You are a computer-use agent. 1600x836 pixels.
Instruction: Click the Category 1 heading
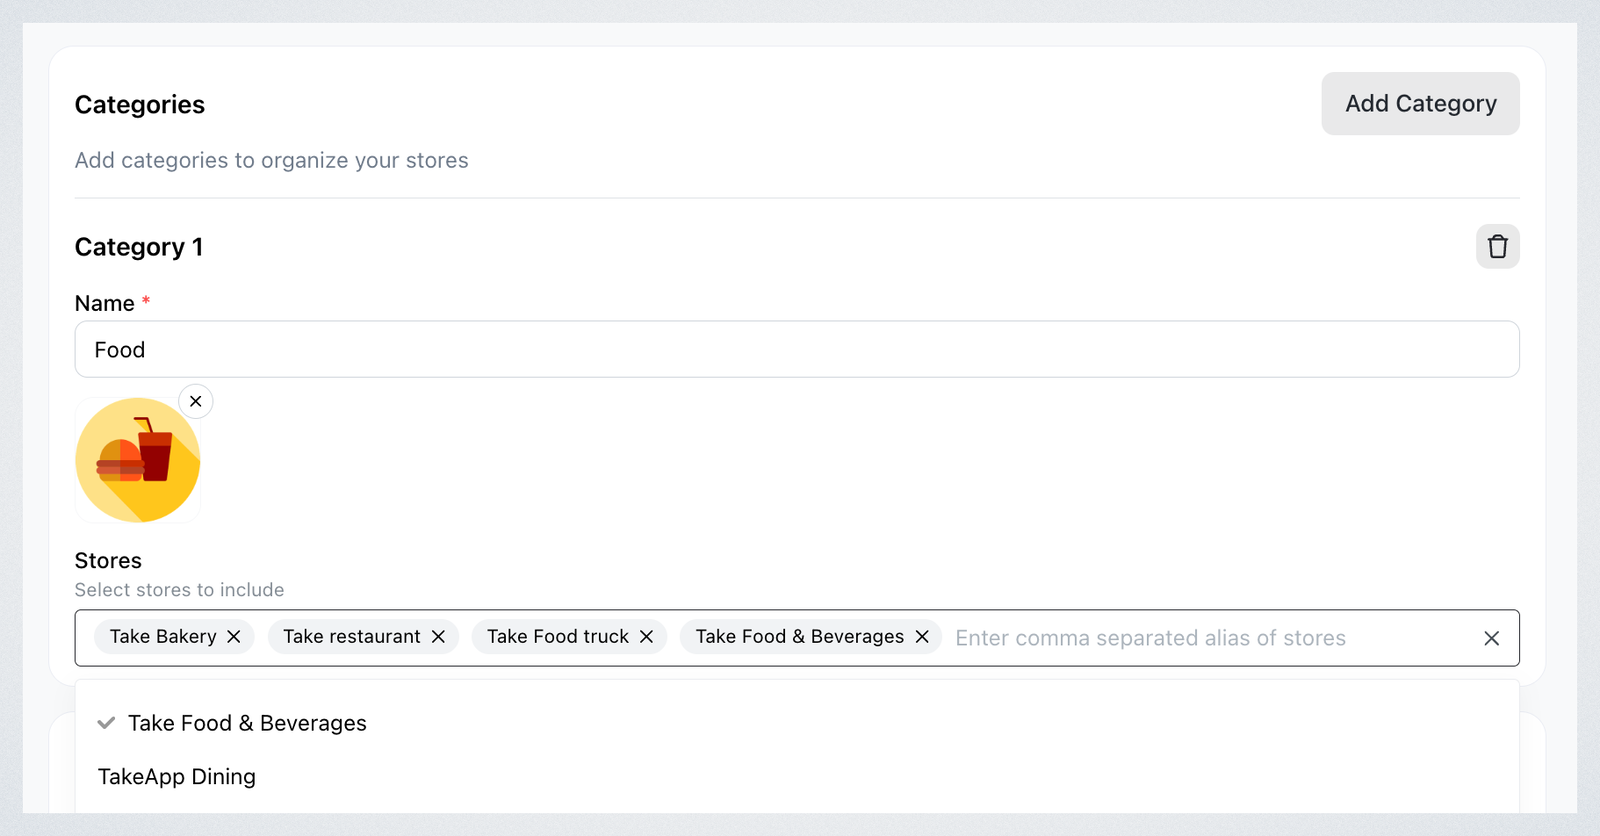coord(139,247)
